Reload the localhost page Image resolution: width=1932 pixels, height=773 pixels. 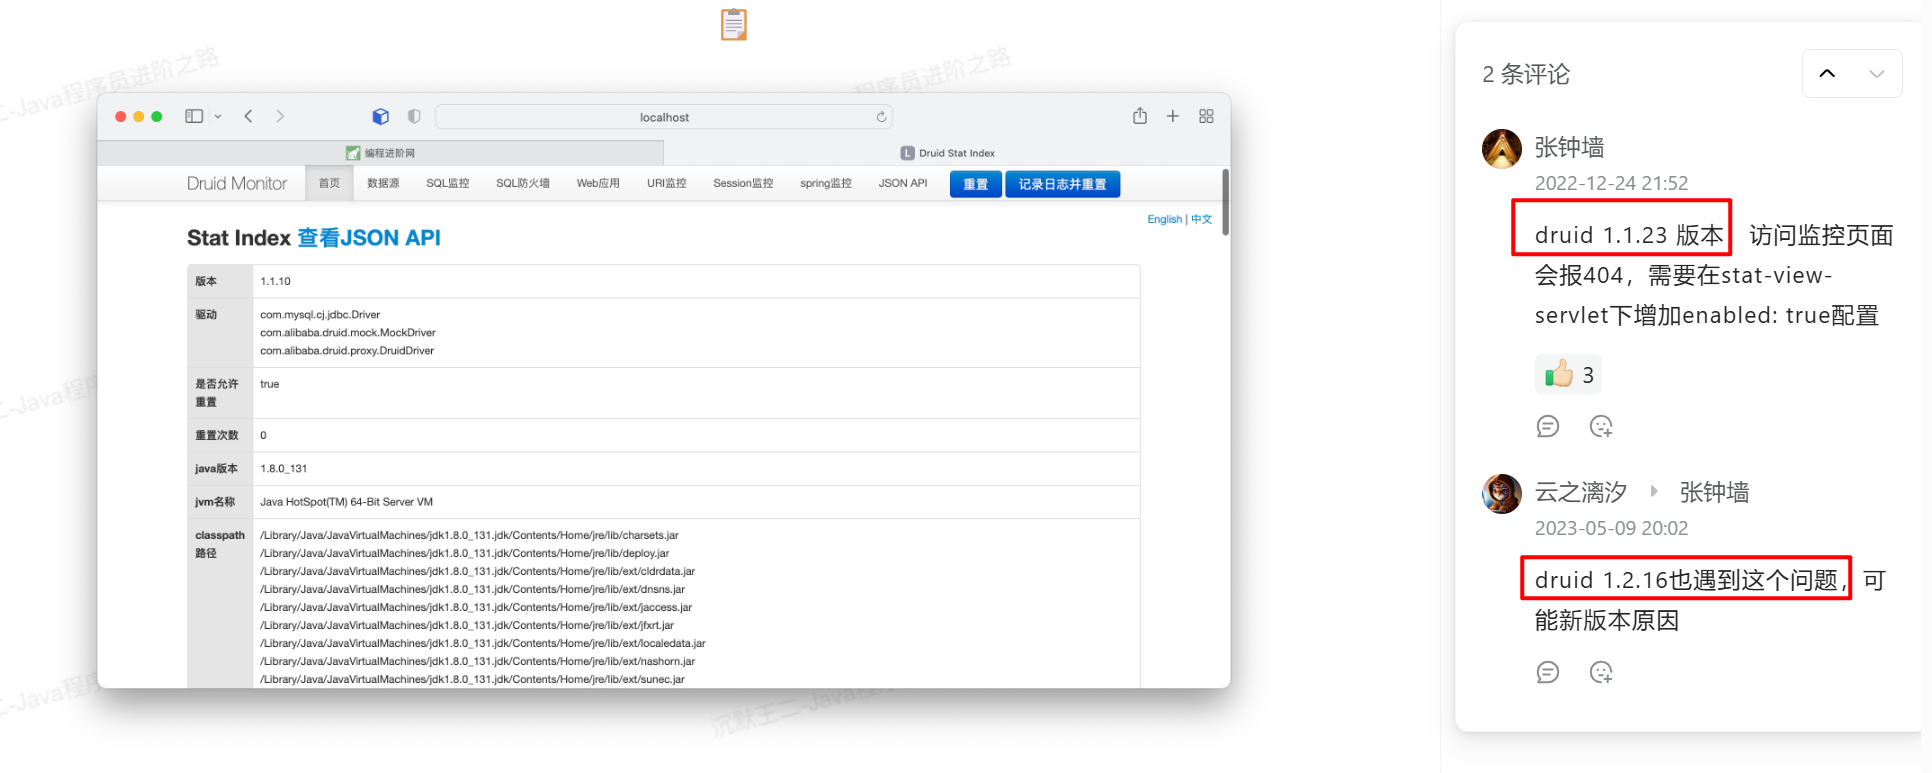881,117
